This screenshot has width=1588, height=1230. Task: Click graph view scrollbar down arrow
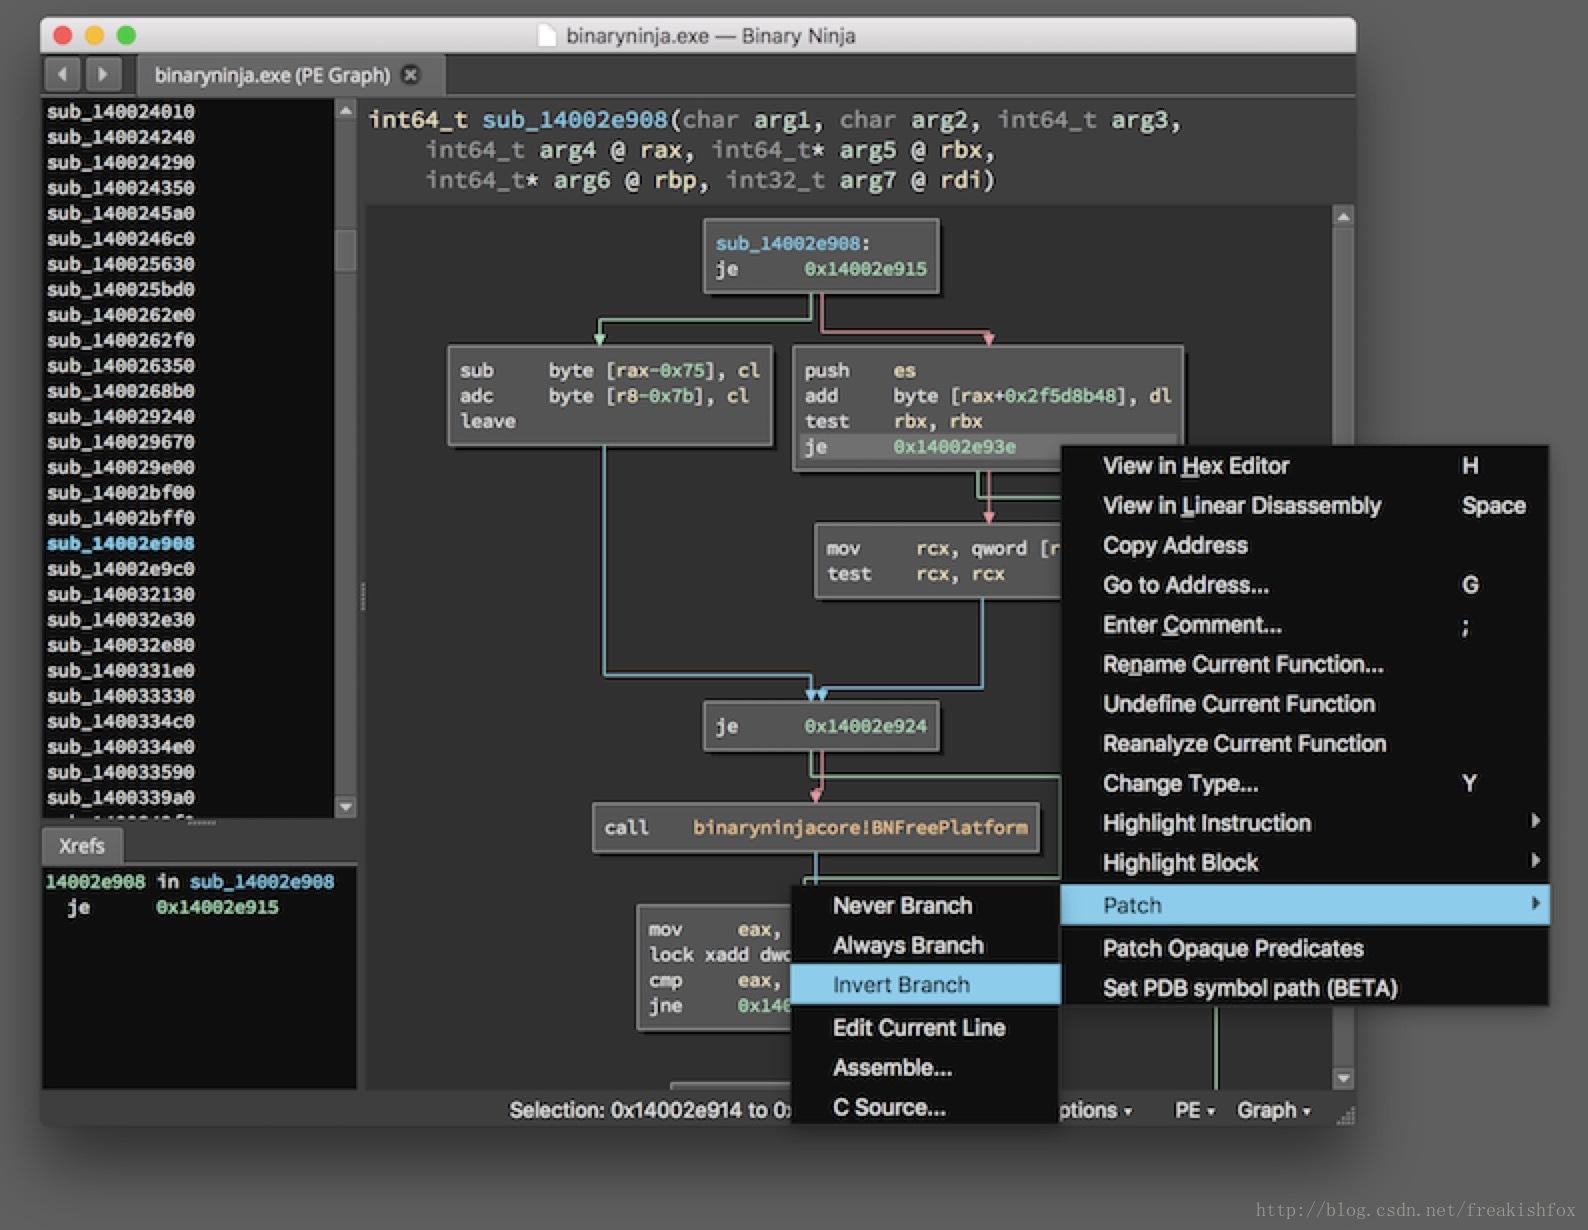(x=1343, y=1078)
